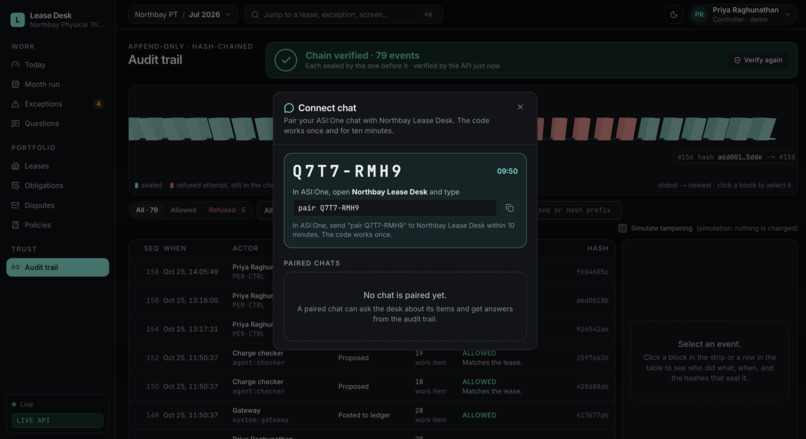Click the search magnifier icon in top bar
This screenshot has width=806, height=439.
pyautogui.click(x=255, y=14)
